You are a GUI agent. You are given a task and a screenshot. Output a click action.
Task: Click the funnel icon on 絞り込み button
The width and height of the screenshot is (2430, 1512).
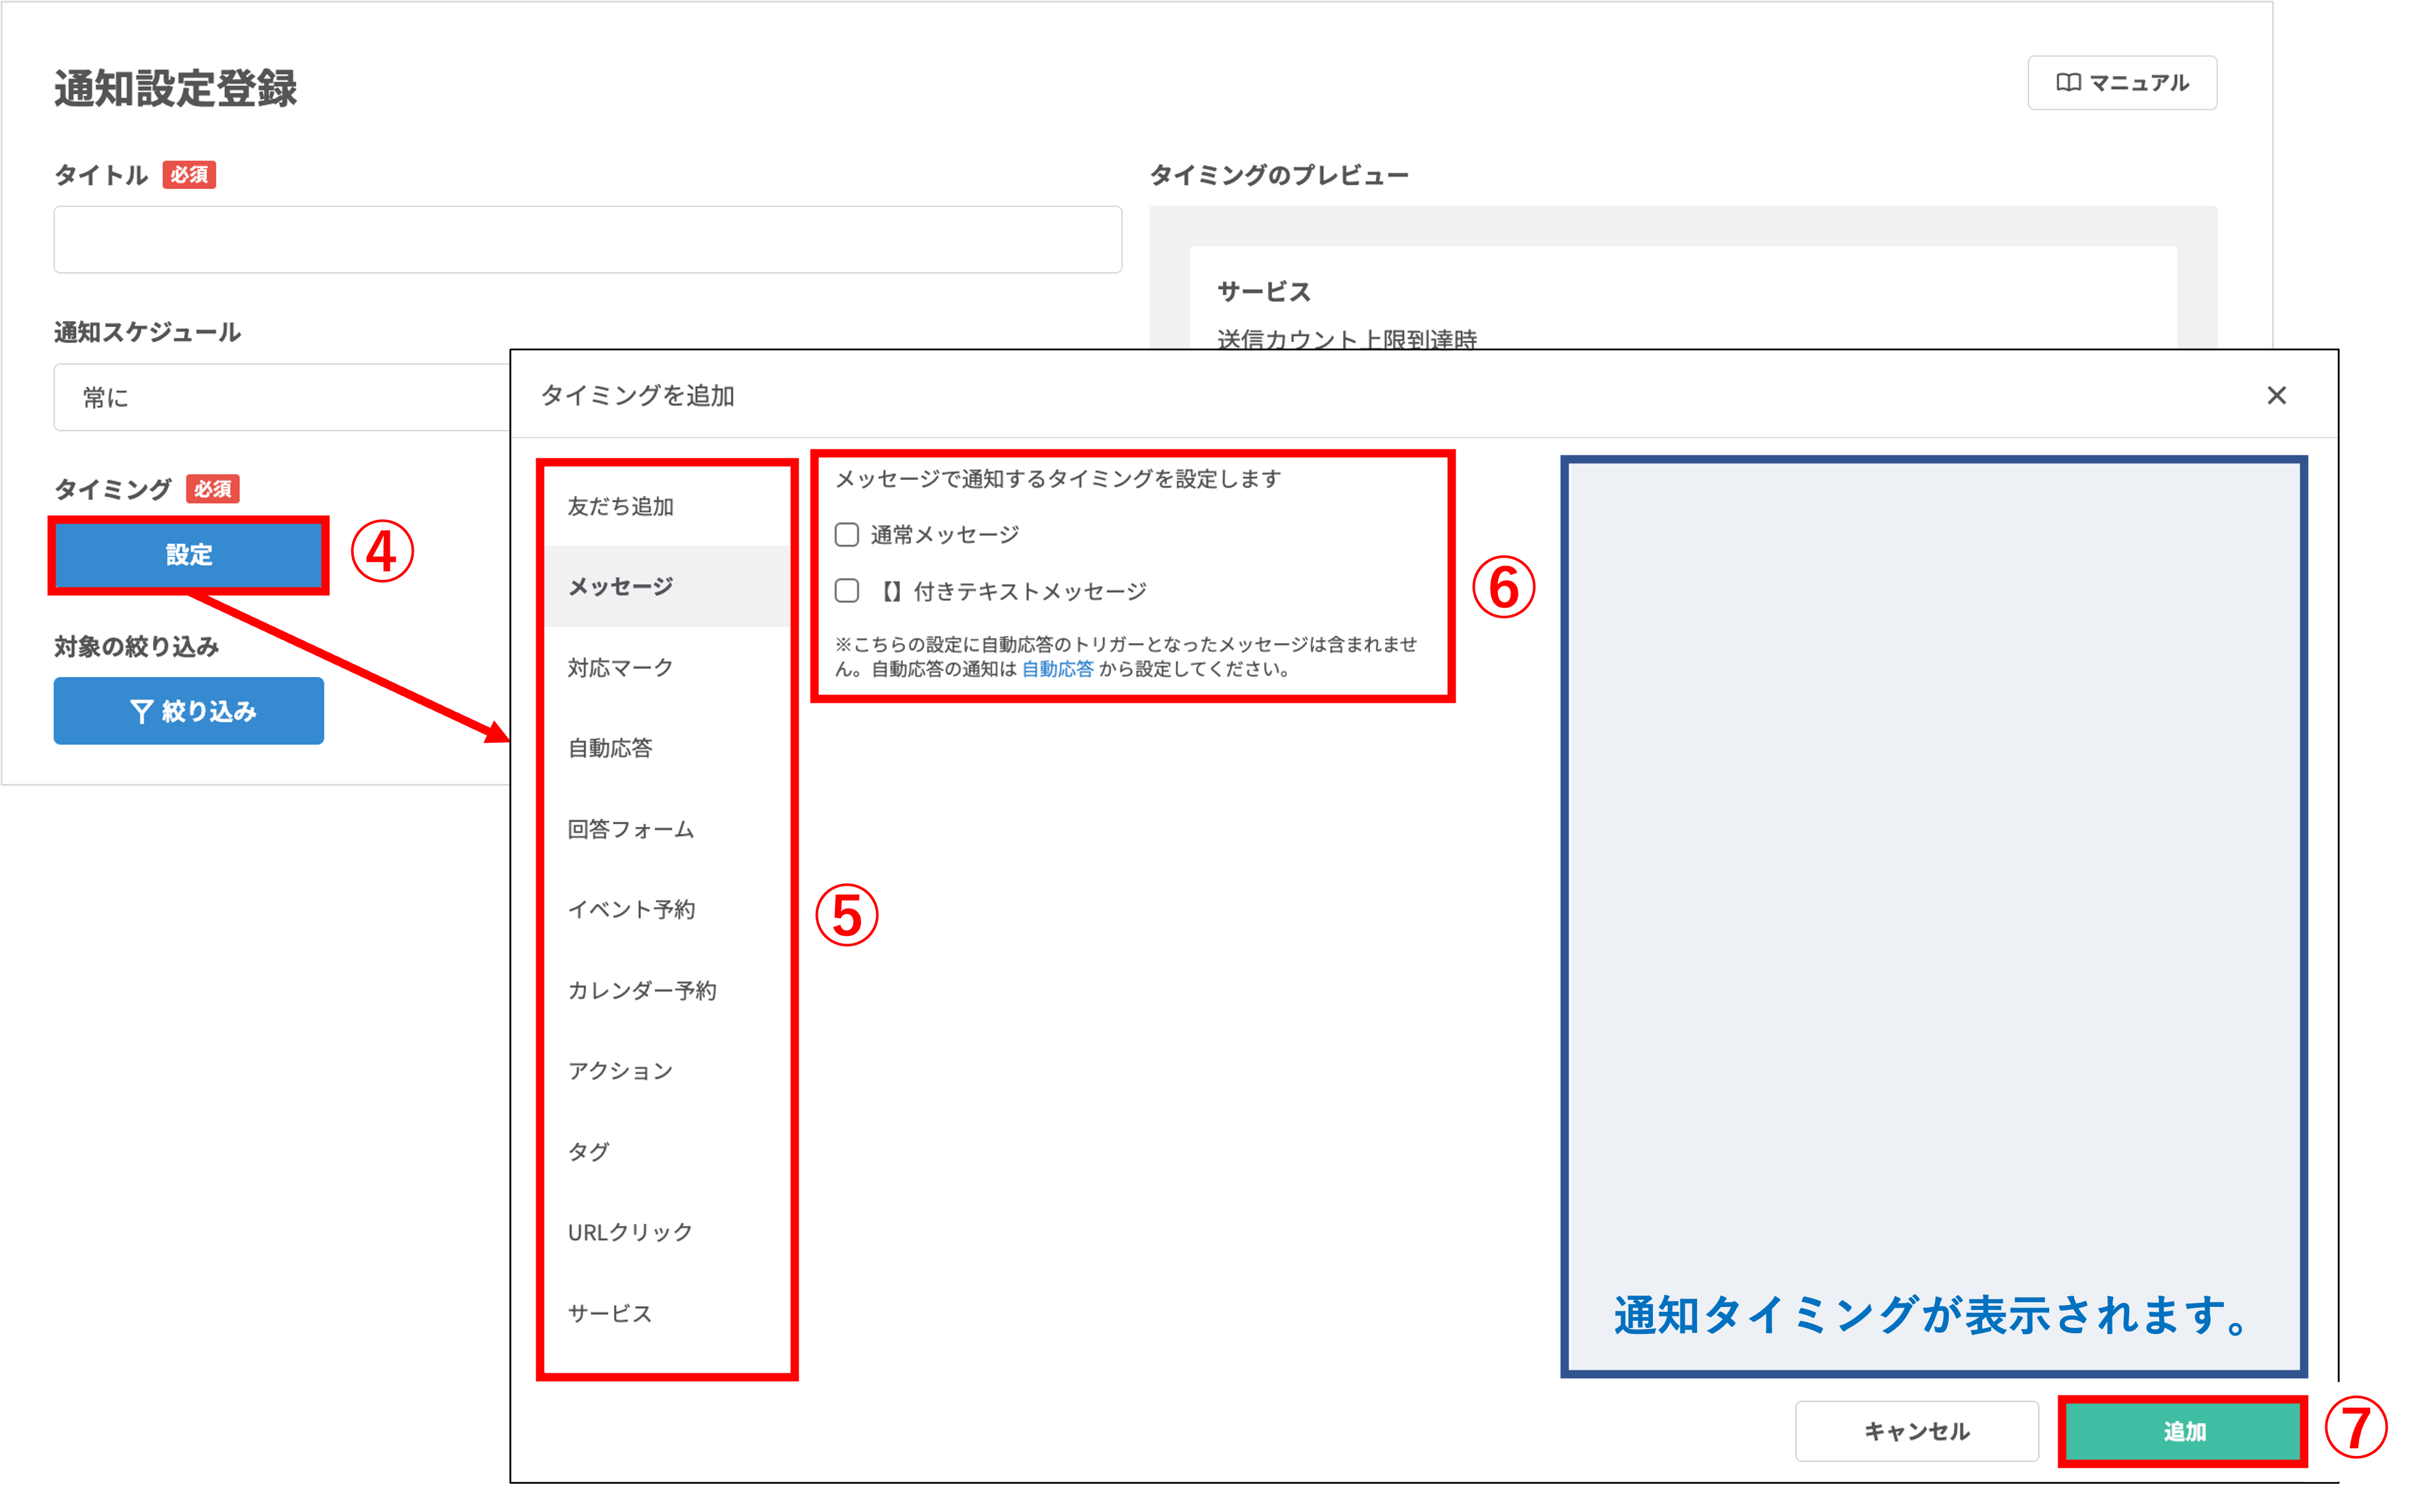(141, 711)
